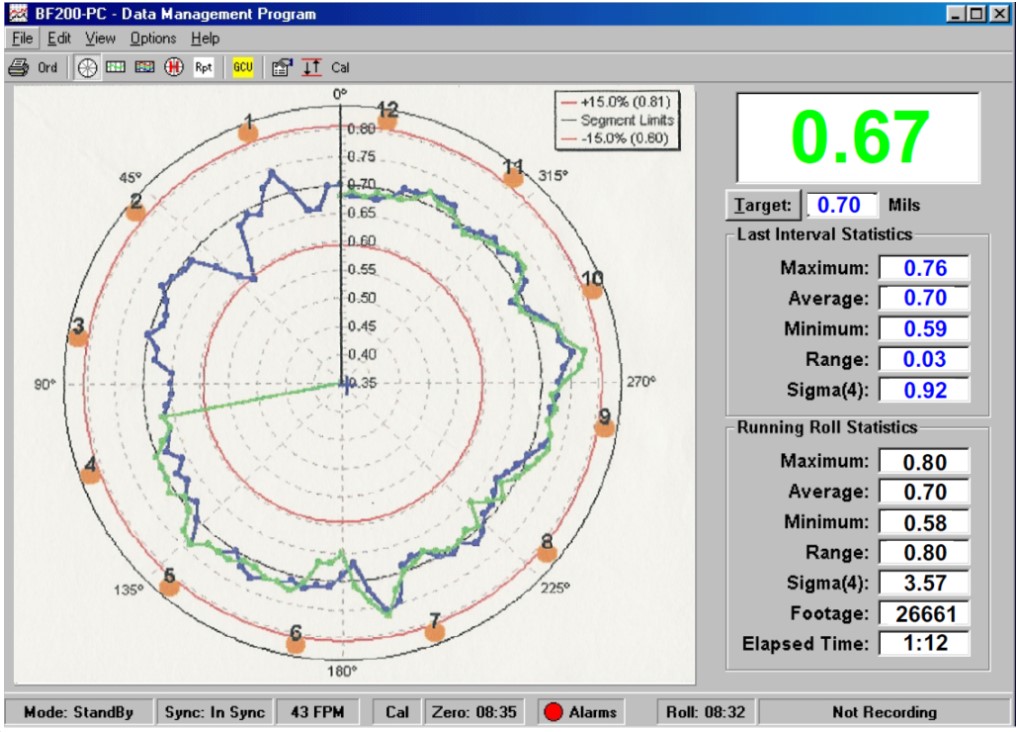Click the printer icon in the toolbar
This screenshot has height=732, width=1016.
(19, 68)
